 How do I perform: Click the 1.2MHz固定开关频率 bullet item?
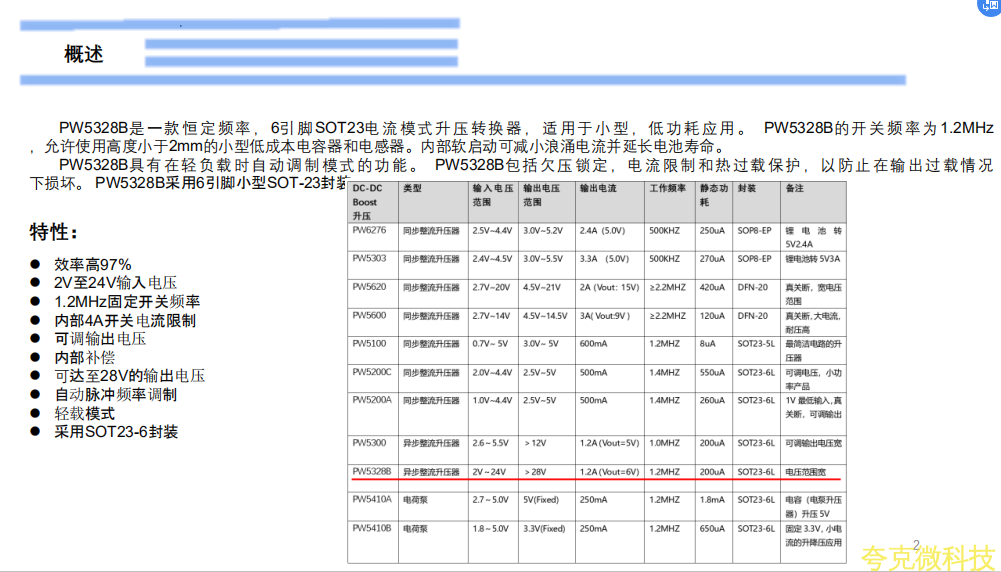tap(127, 301)
